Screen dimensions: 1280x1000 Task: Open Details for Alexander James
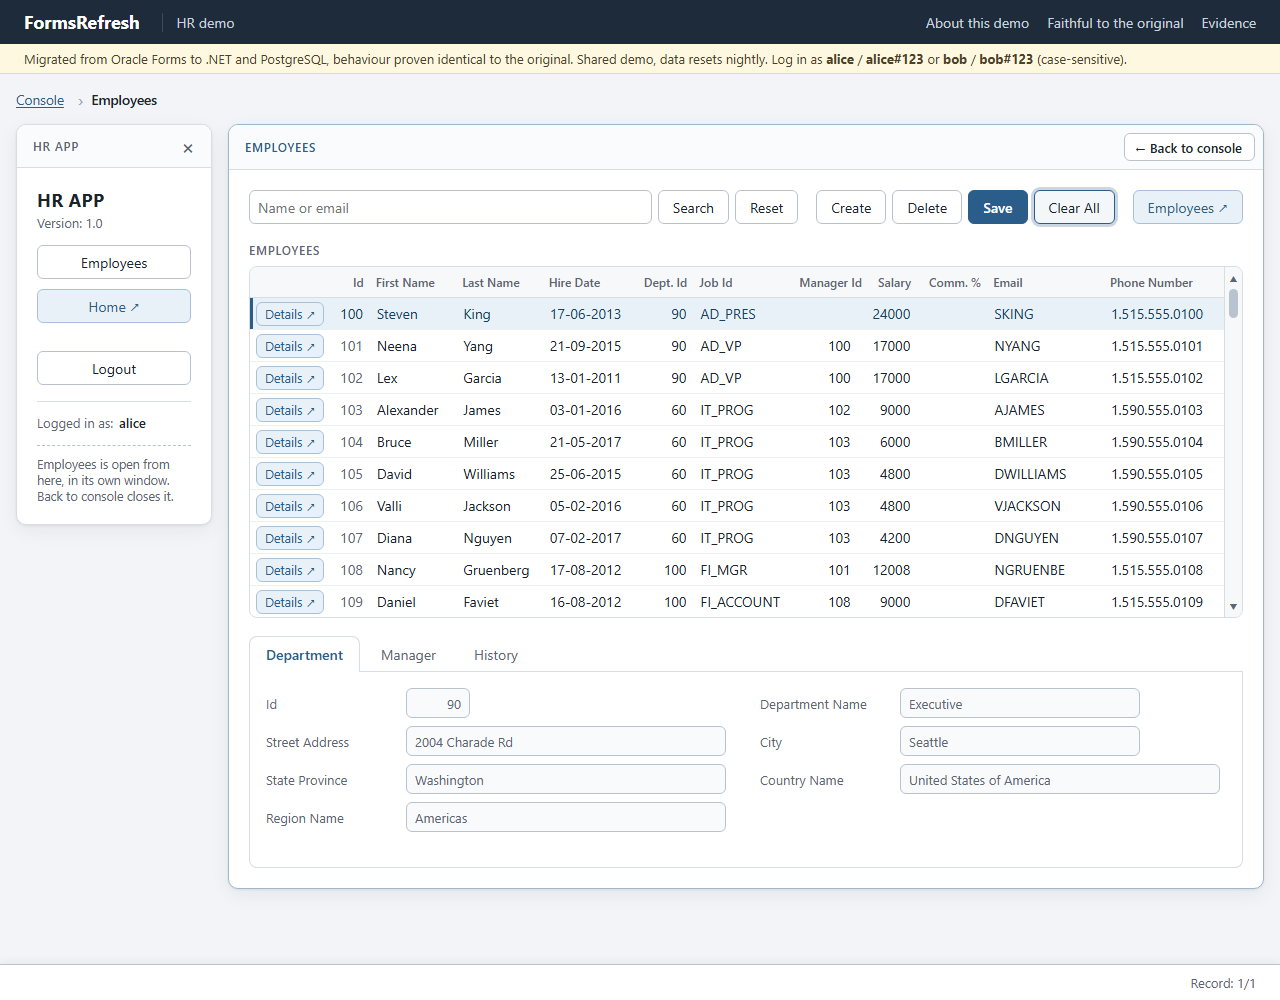tap(290, 410)
